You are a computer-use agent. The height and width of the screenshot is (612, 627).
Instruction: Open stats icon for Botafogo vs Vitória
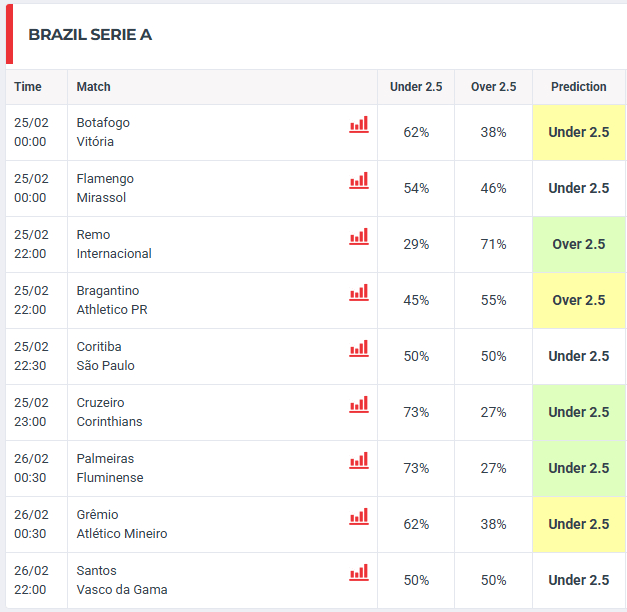coord(358,125)
